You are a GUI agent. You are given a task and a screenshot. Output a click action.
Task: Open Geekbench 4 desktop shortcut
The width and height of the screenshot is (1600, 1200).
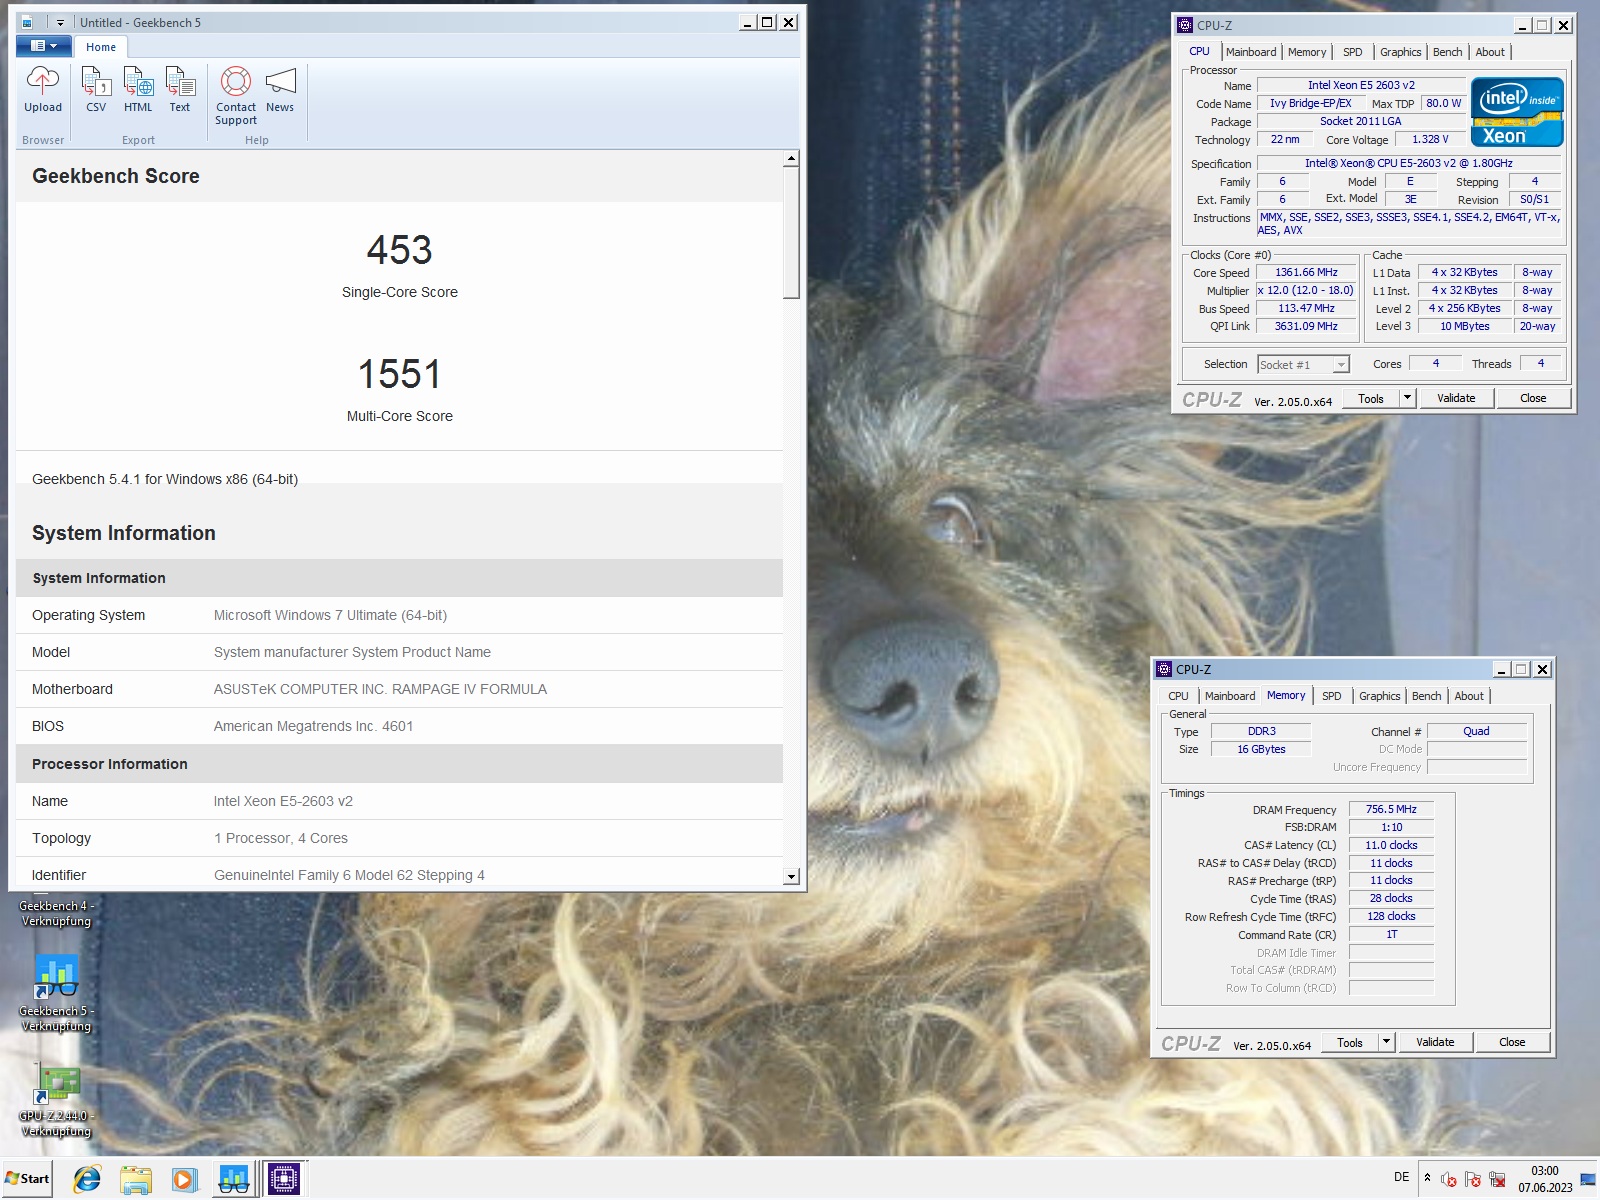(56, 913)
